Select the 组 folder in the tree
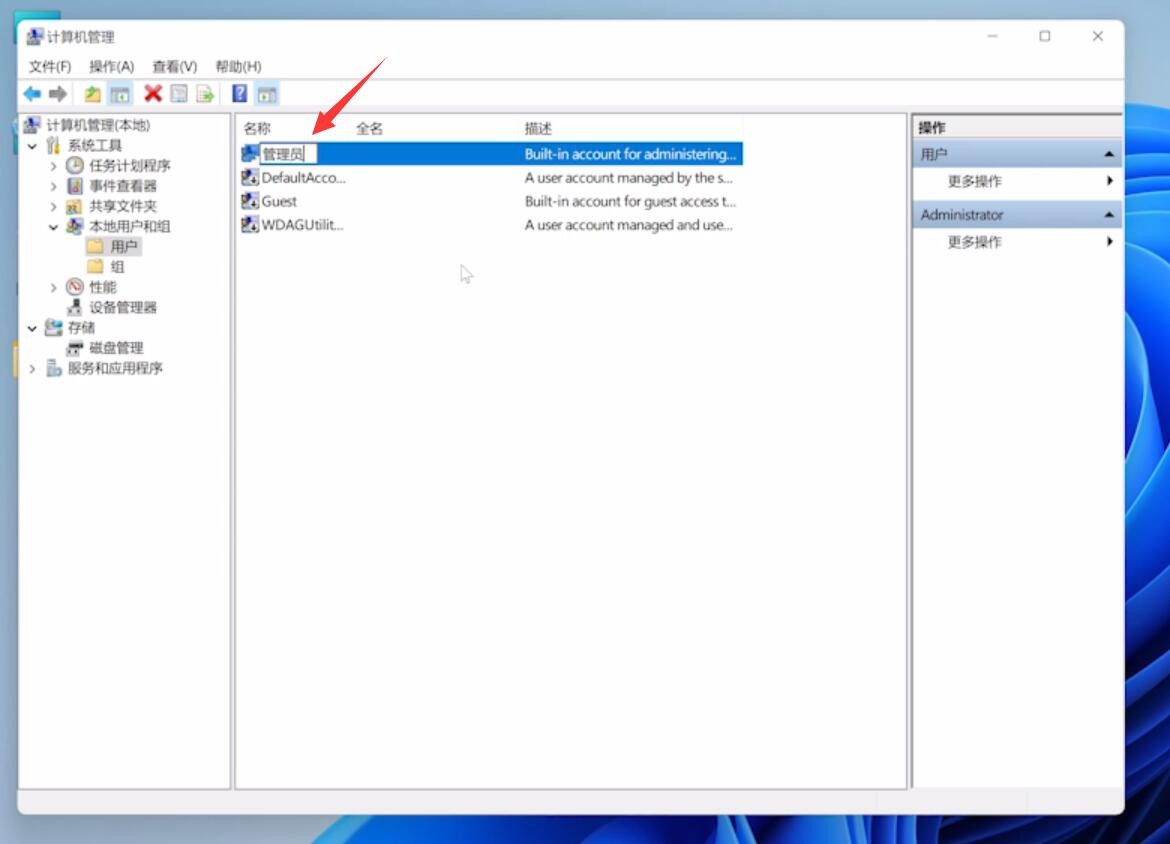 117,267
